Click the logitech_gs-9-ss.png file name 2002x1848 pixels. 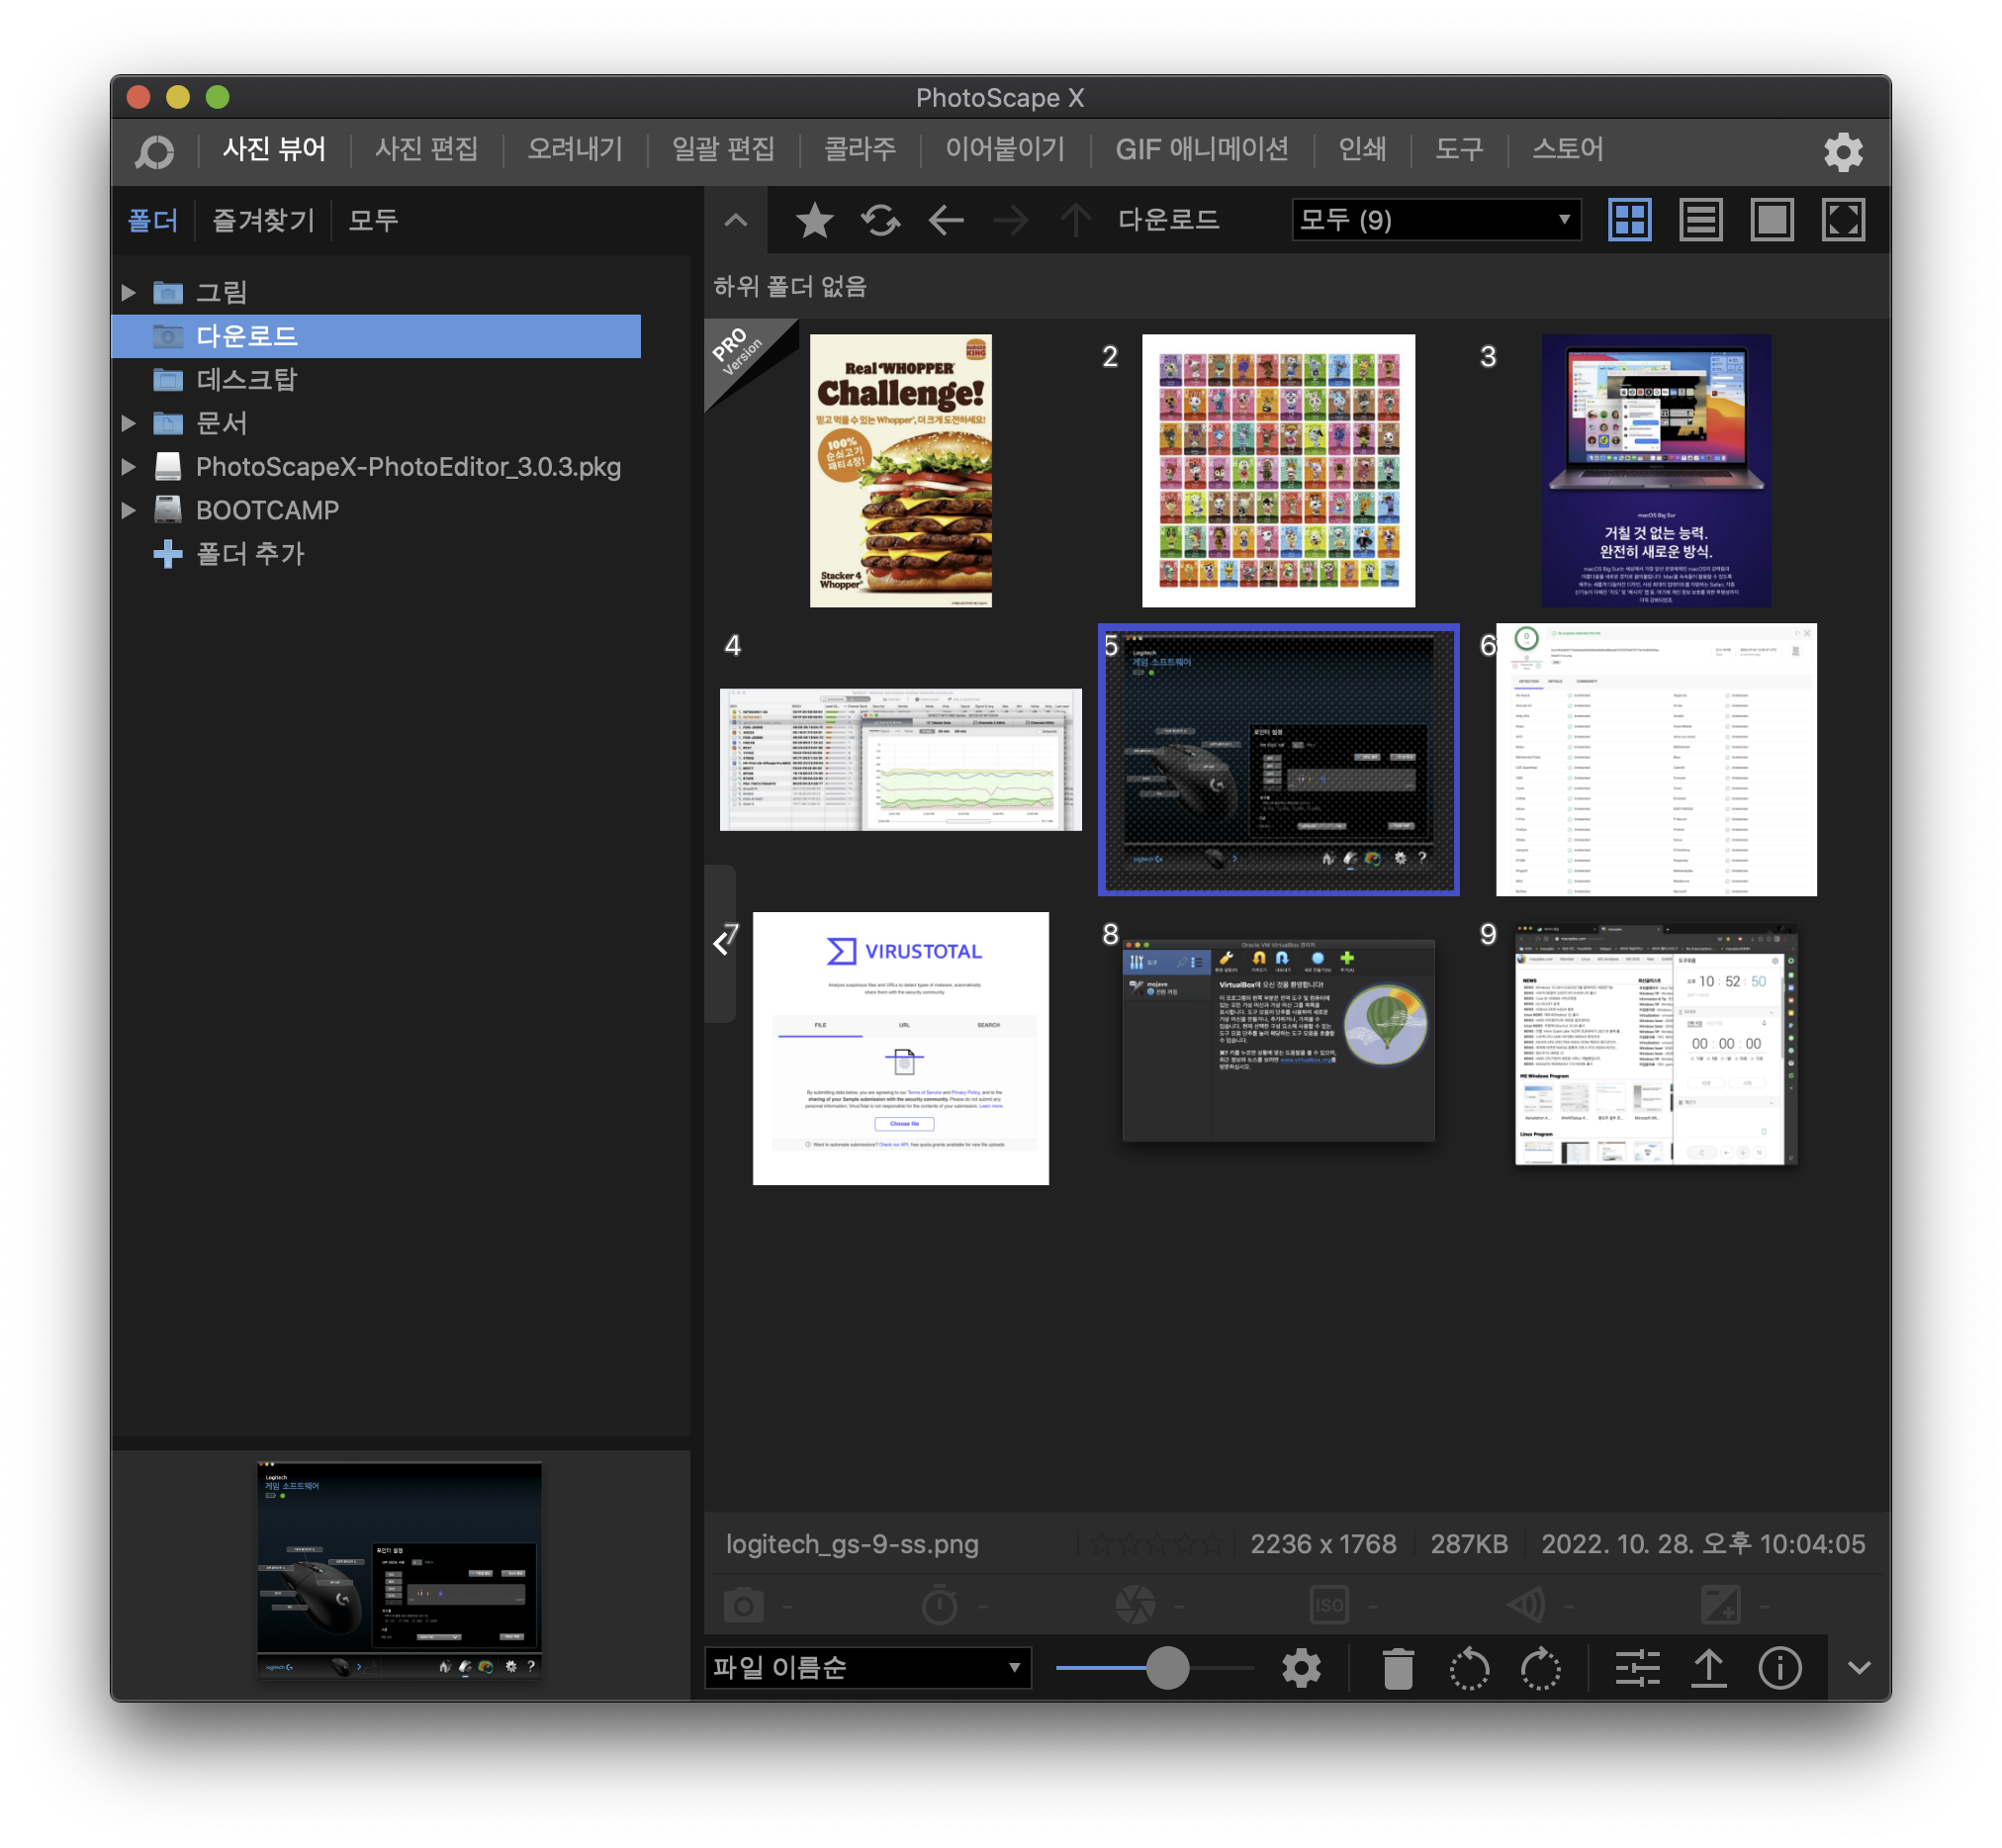852,1543
